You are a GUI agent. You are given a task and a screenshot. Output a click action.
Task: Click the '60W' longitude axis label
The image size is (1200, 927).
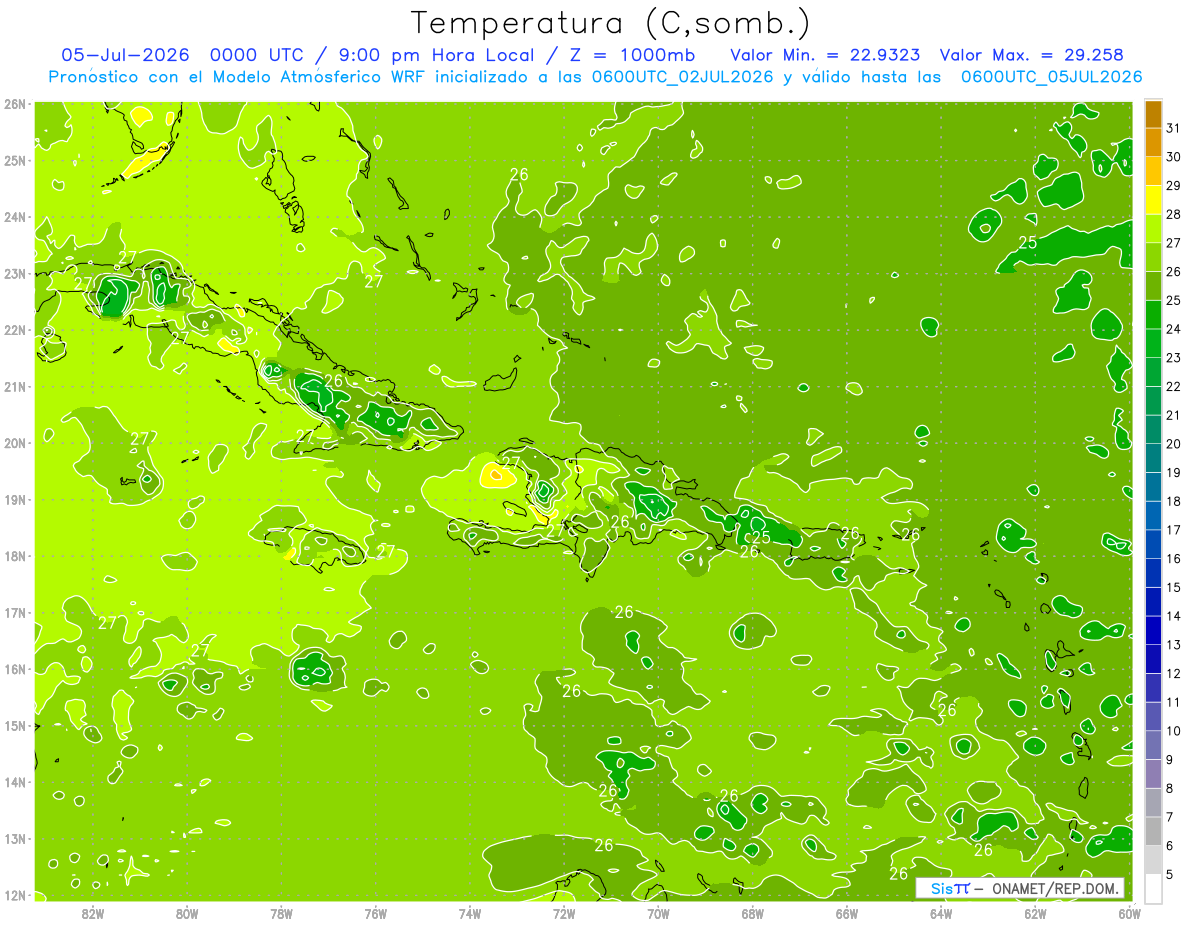(x=1129, y=913)
